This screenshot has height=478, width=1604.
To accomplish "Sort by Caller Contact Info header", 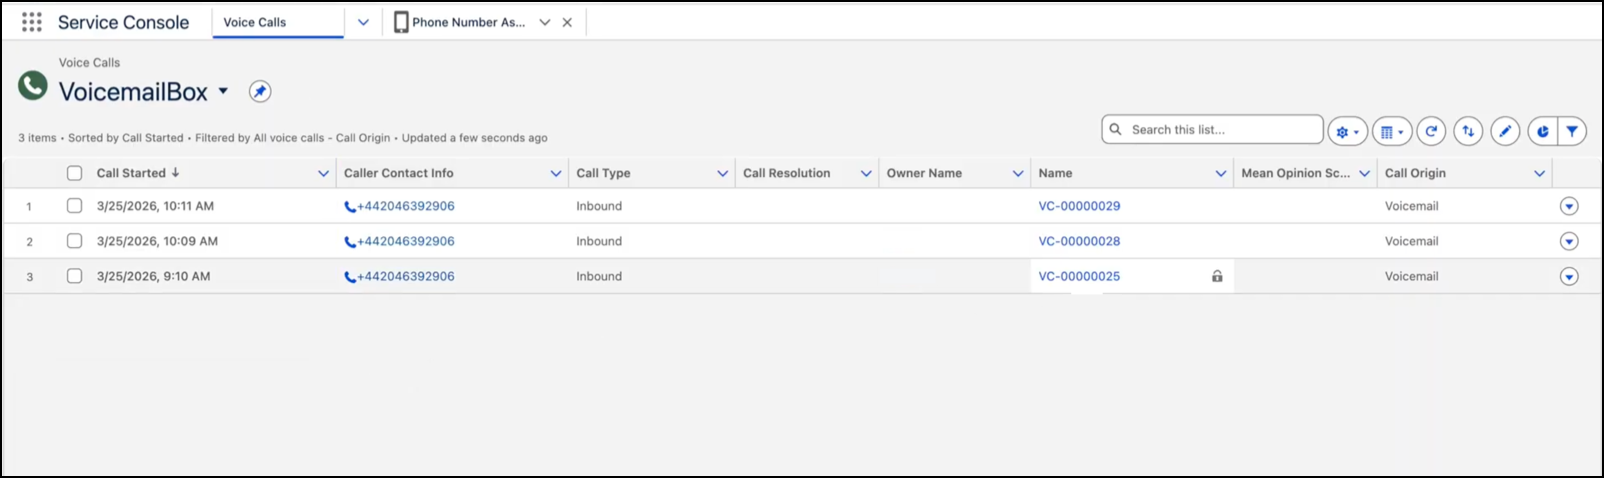I will 398,173.
